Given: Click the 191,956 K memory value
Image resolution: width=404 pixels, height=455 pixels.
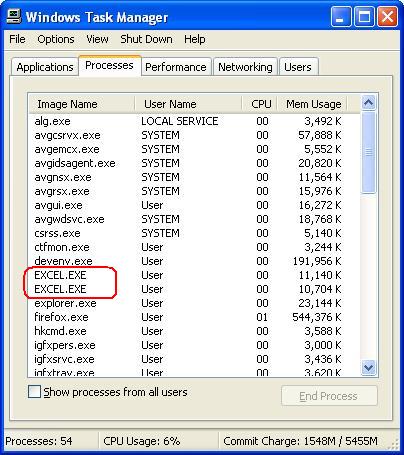Looking at the screenshot, I should pyautogui.click(x=317, y=261).
